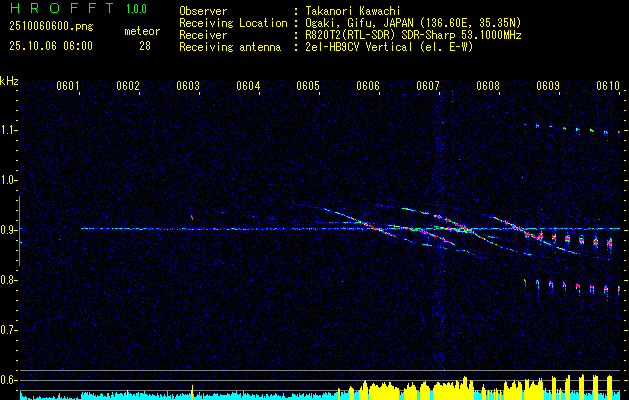Click the 0603 time marker
629x400 pixels.
tap(188, 86)
